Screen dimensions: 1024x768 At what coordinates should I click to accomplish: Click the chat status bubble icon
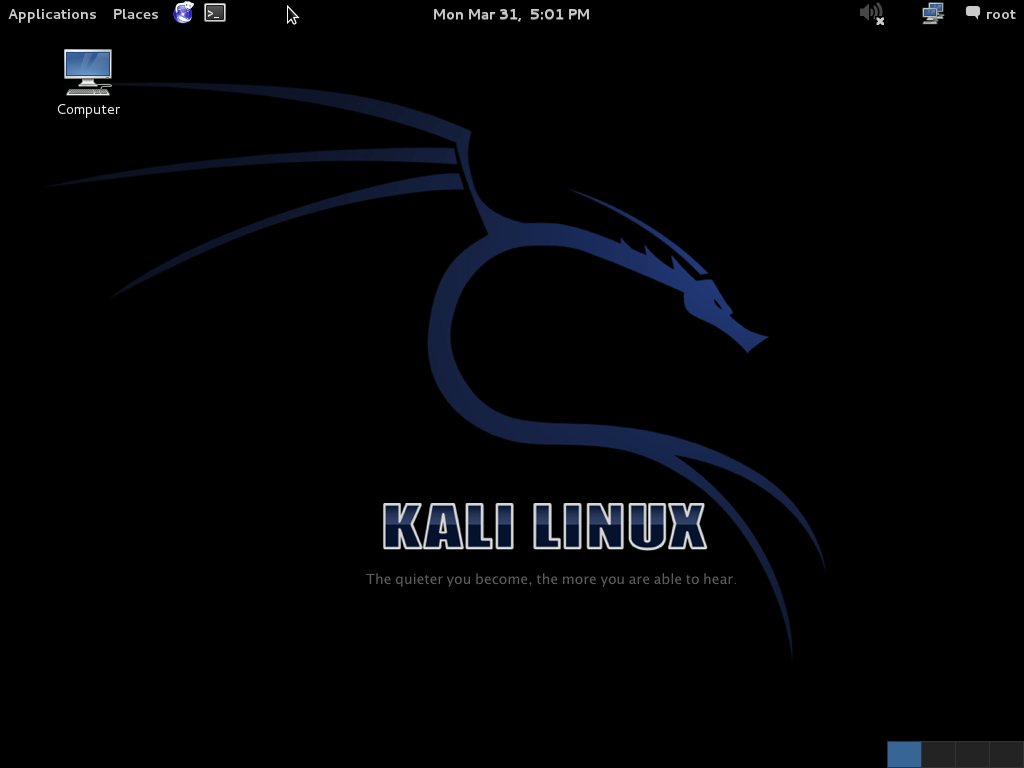[x=972, y=12]
